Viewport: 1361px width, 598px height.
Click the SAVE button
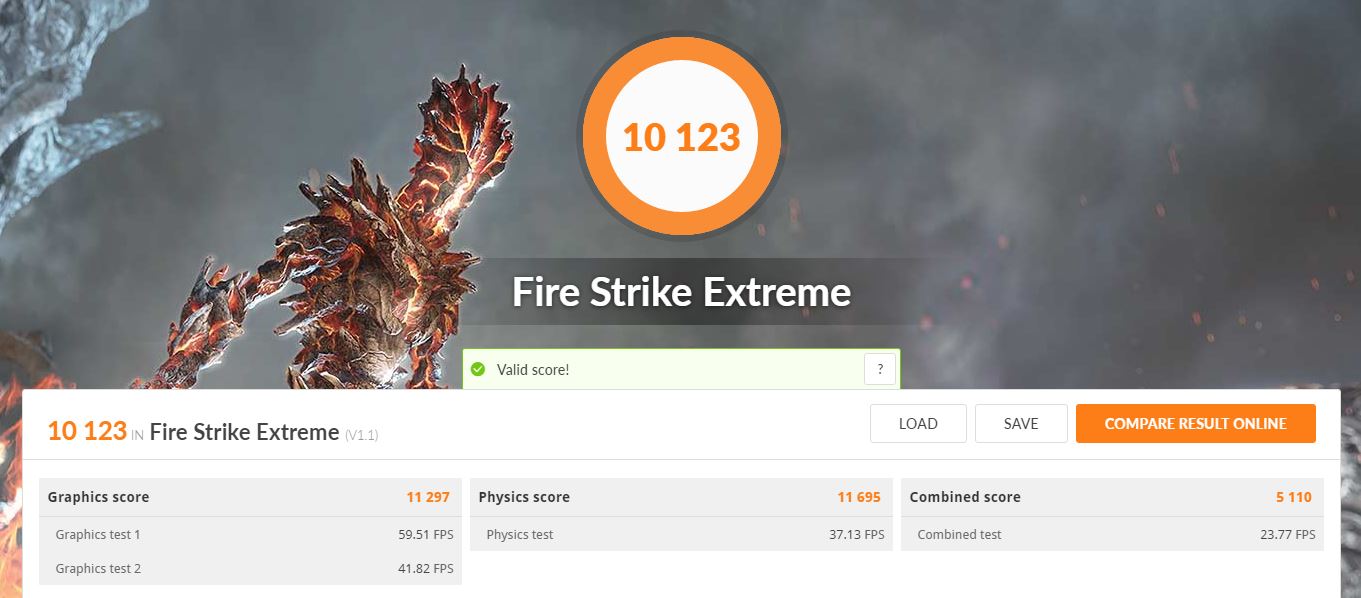(x=1021, y=423)
